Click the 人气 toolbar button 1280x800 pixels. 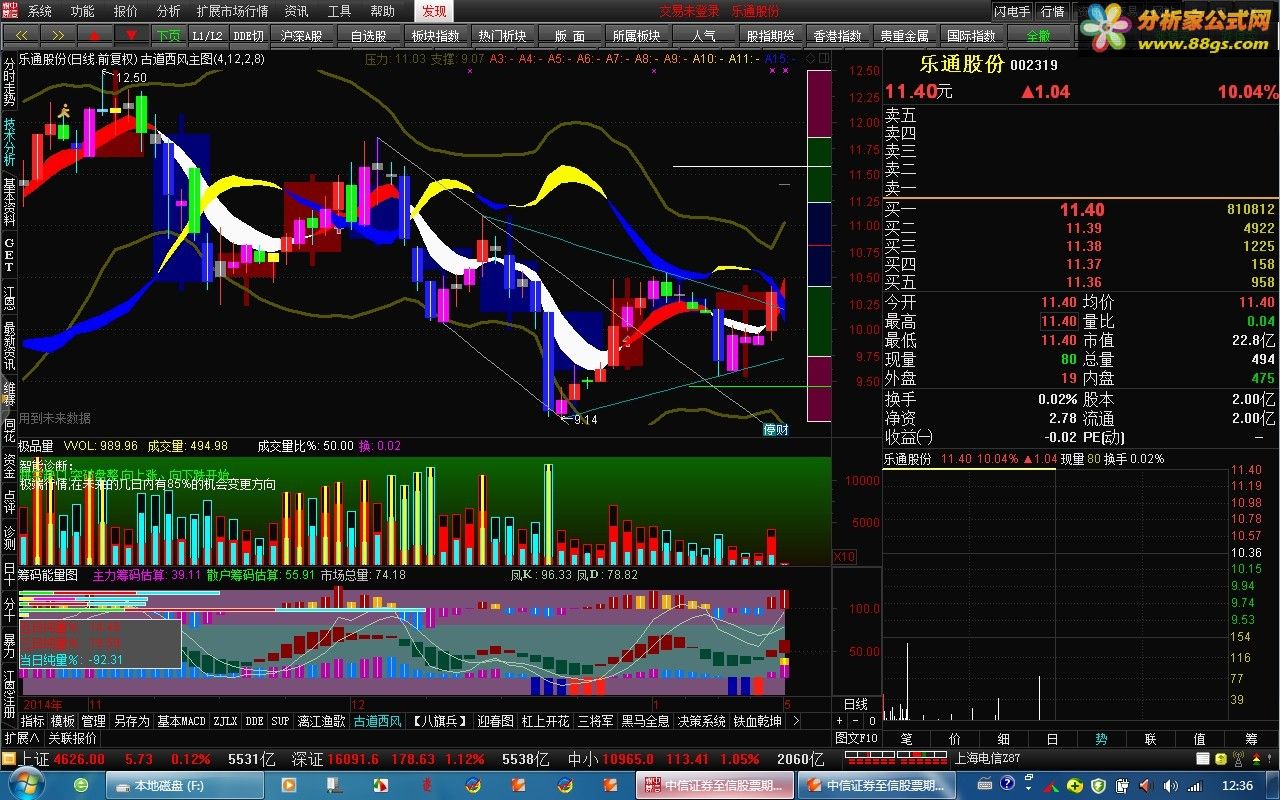(x=703, y=35)
